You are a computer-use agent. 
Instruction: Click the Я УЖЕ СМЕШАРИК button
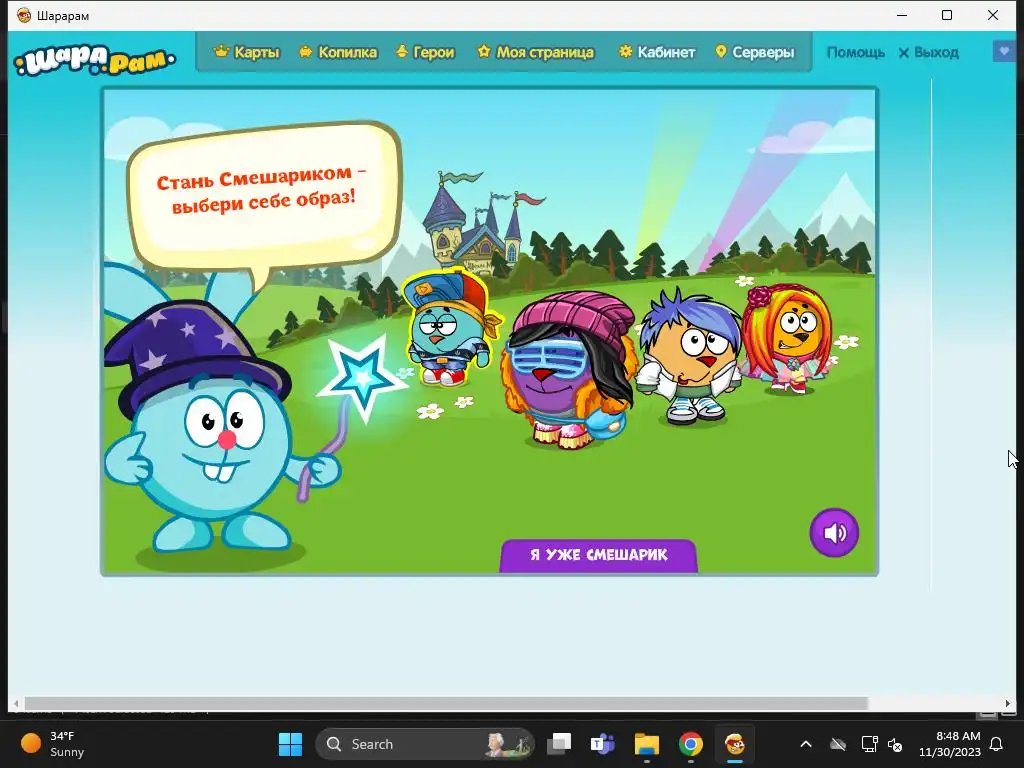(598, 555)
